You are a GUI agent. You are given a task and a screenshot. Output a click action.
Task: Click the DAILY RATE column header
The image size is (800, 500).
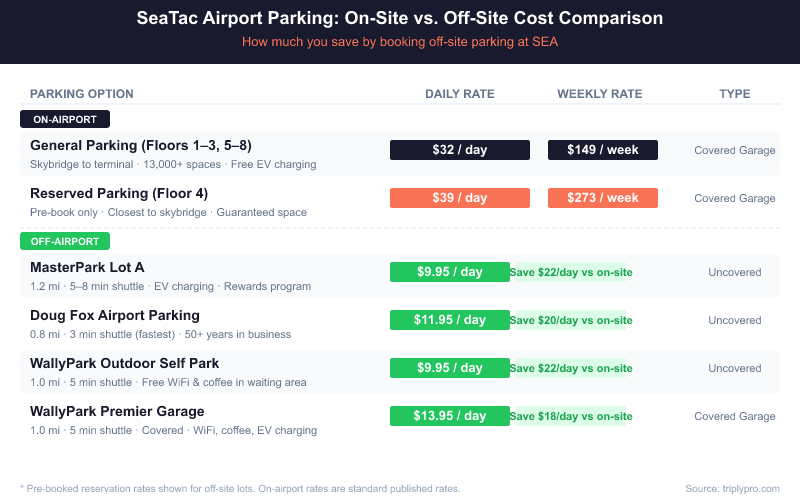point(460,94)
